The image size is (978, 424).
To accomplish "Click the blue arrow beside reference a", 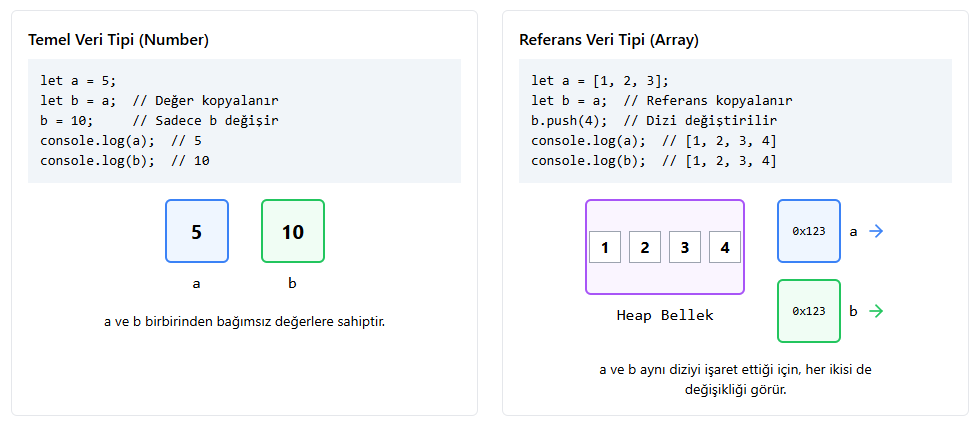I will coord(876,231).
